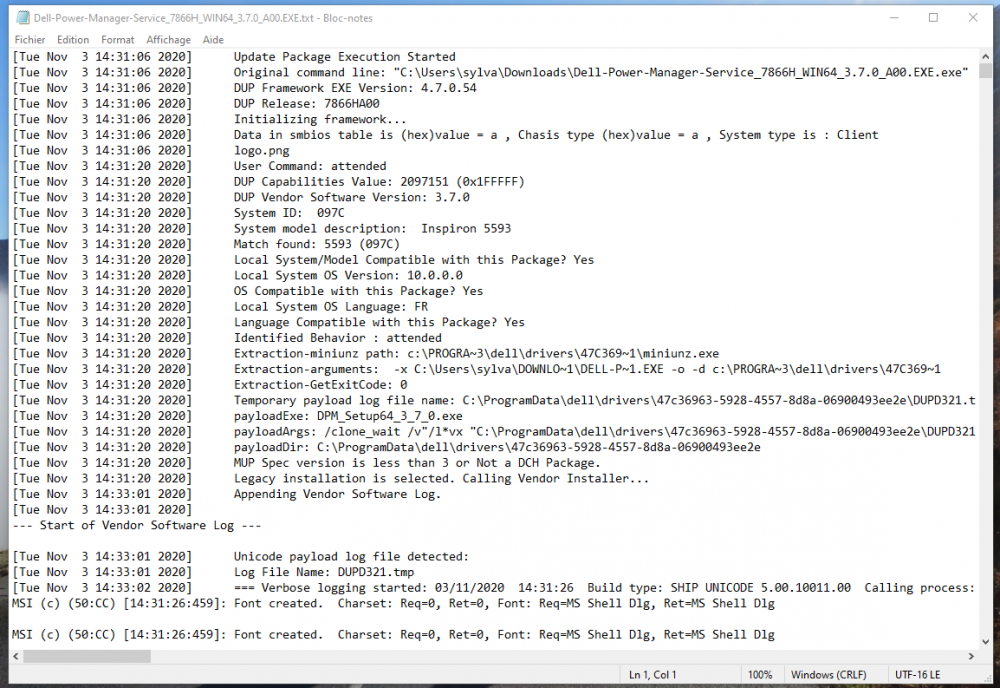Image resolution: width=1000 pixels, height=688 pixels.
Task: Click 'Local System OS Language: FR' line
Action: tap(330, 307)
